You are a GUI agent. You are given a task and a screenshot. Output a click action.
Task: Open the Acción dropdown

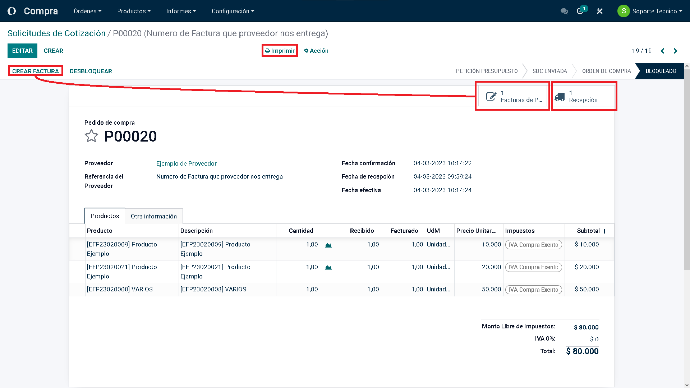[x=316, y=51]
